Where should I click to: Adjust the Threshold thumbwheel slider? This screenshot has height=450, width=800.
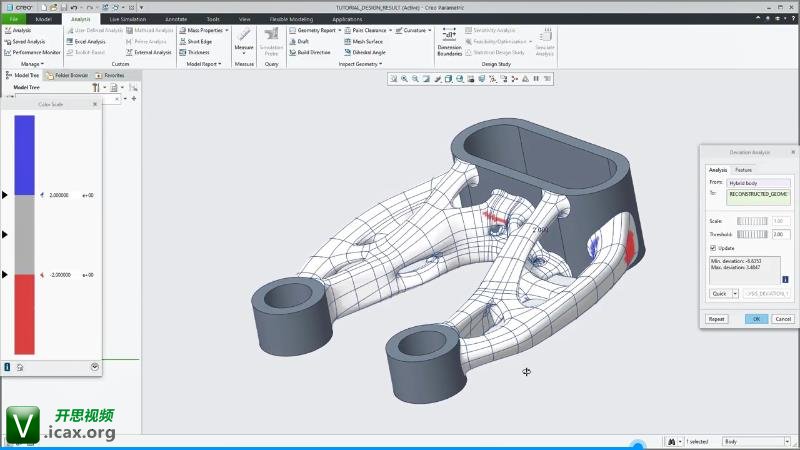[x=752, y=234]
